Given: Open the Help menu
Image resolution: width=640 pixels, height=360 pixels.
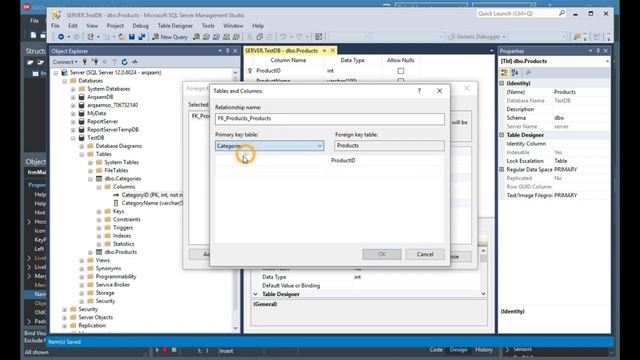Looking at the screenshot, I should click(x=258, y=26).
